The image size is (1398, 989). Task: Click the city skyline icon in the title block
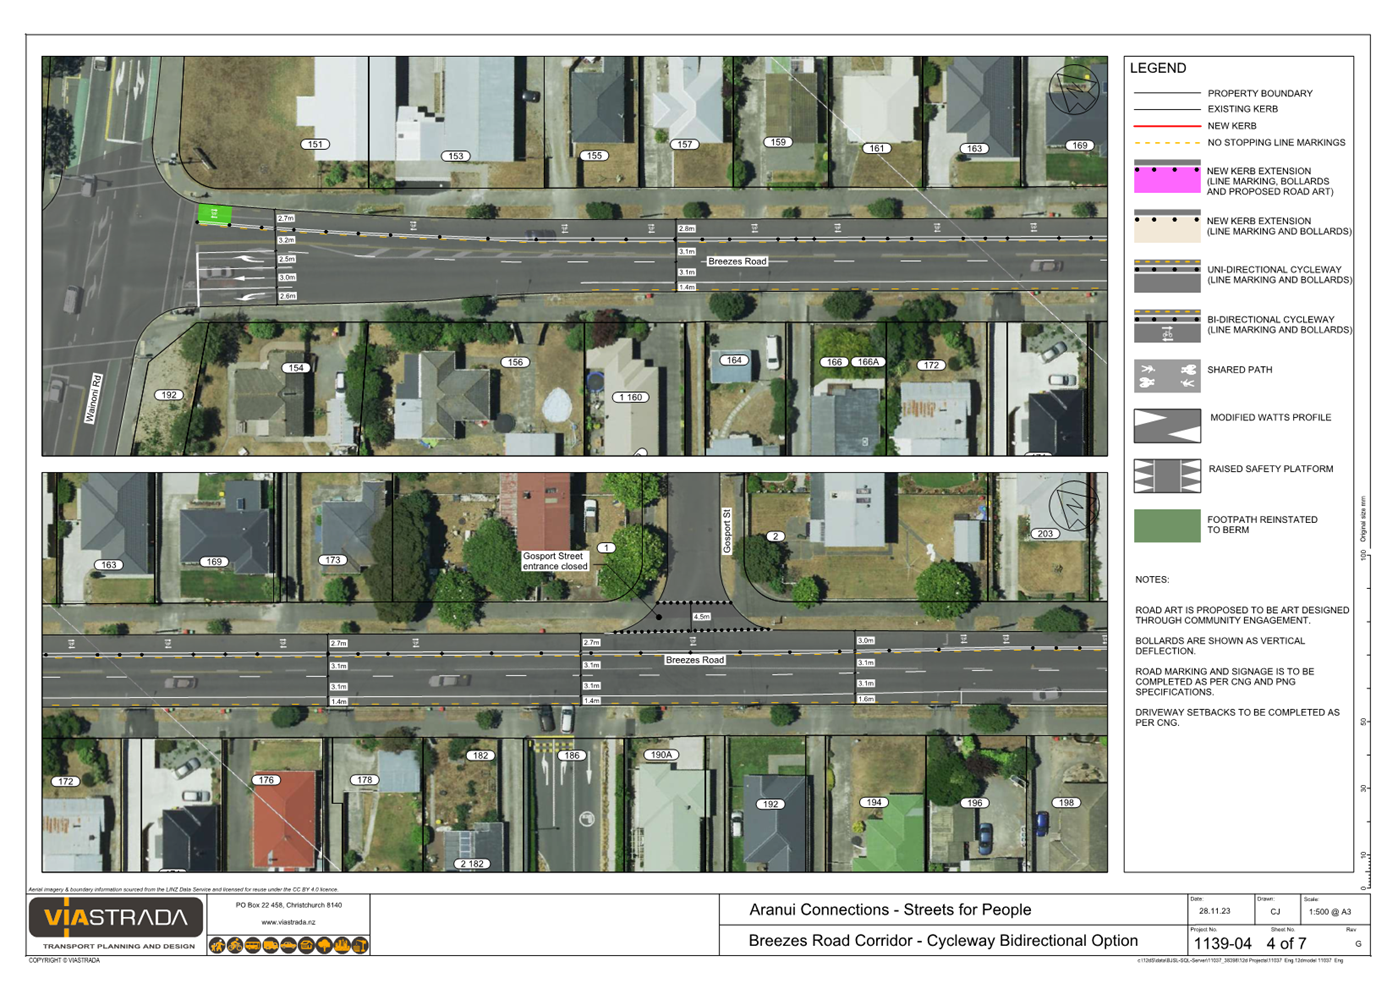point(341,945)
